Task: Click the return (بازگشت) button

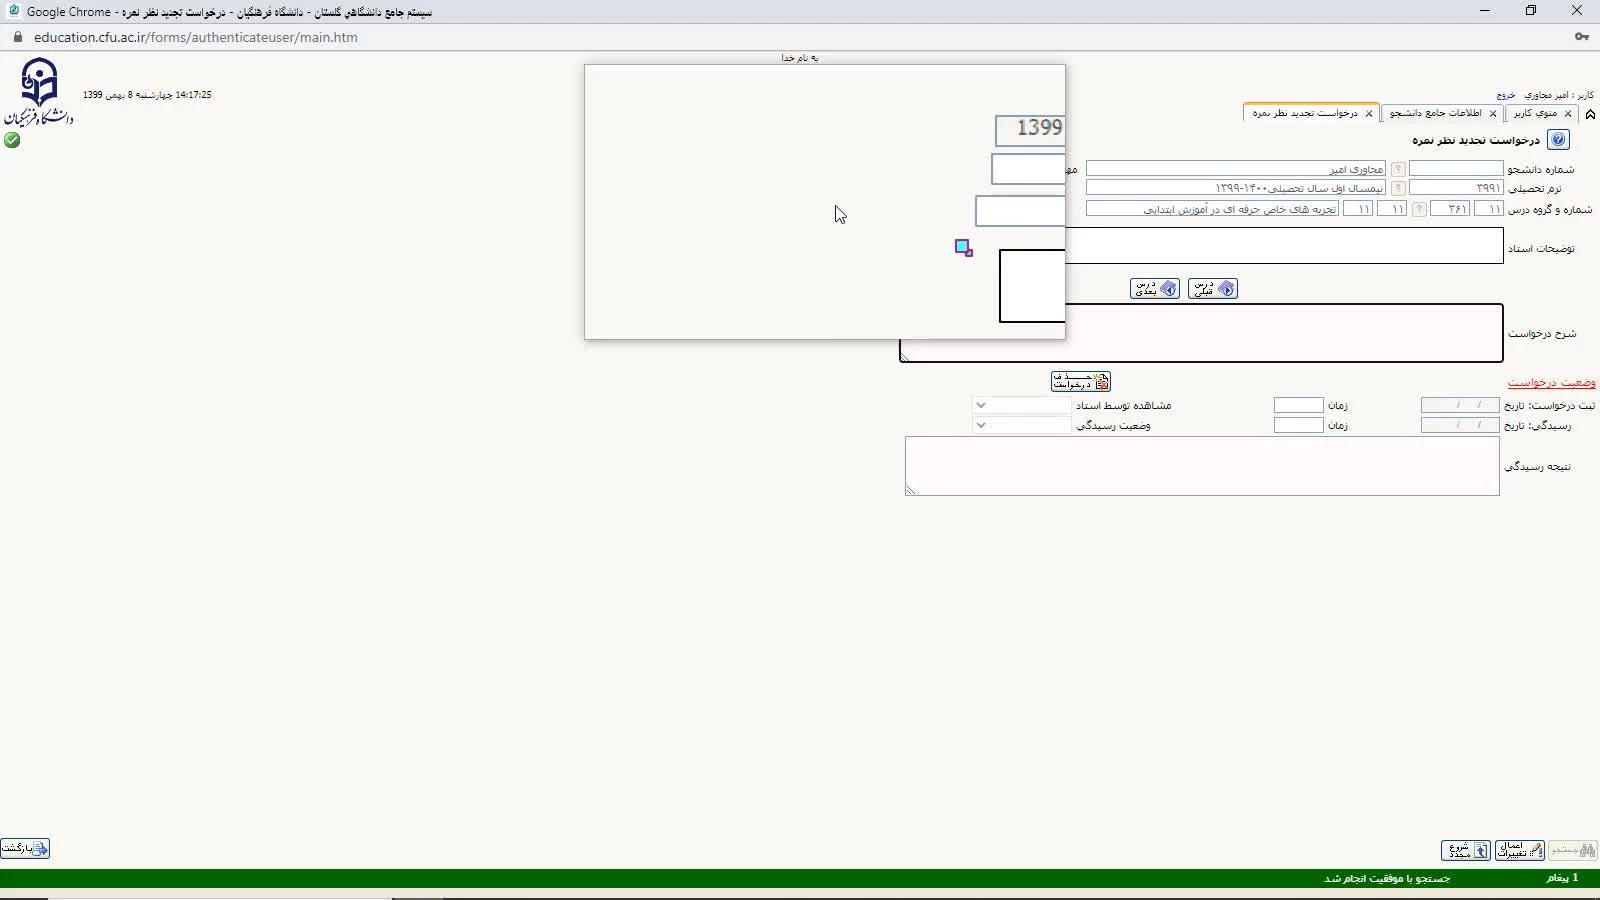Action: click(x=25, y=848)
